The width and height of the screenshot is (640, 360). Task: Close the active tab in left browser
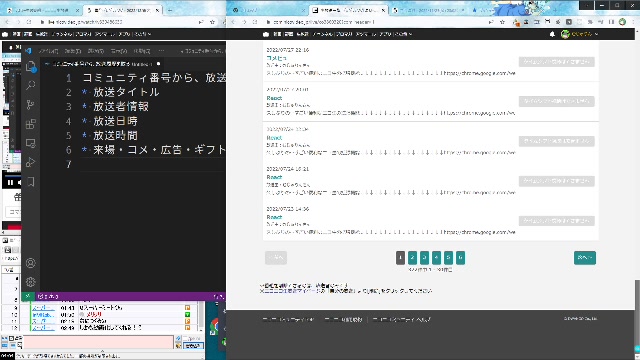[157, 10]
